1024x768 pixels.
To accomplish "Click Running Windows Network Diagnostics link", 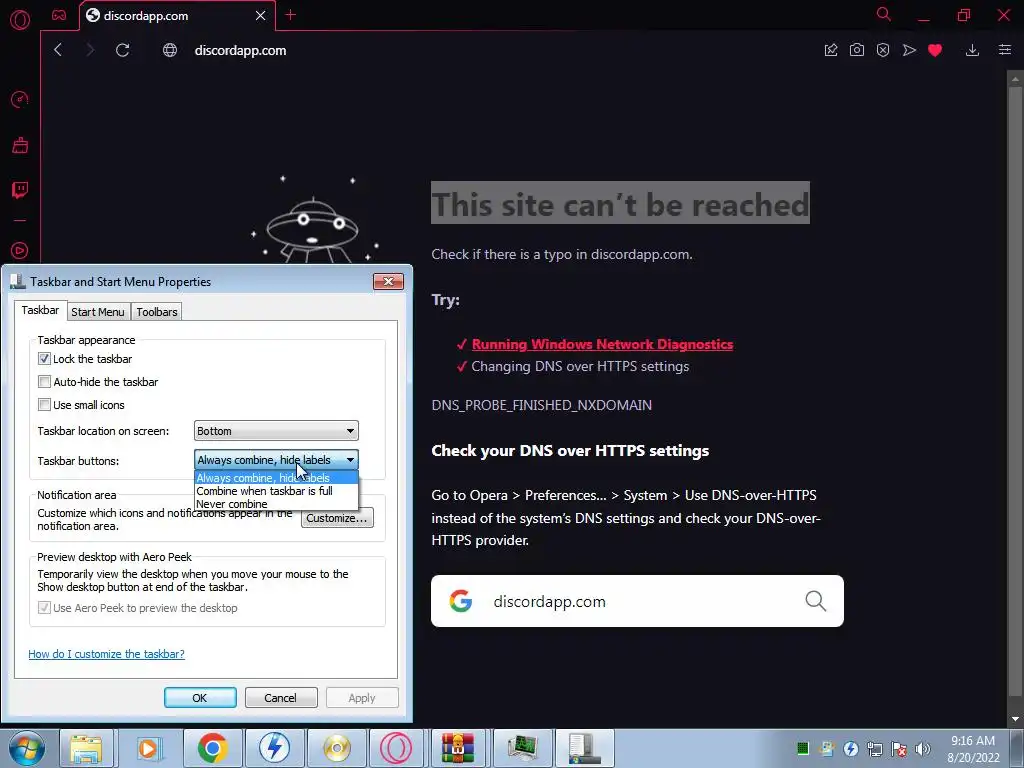I will 602,344.
